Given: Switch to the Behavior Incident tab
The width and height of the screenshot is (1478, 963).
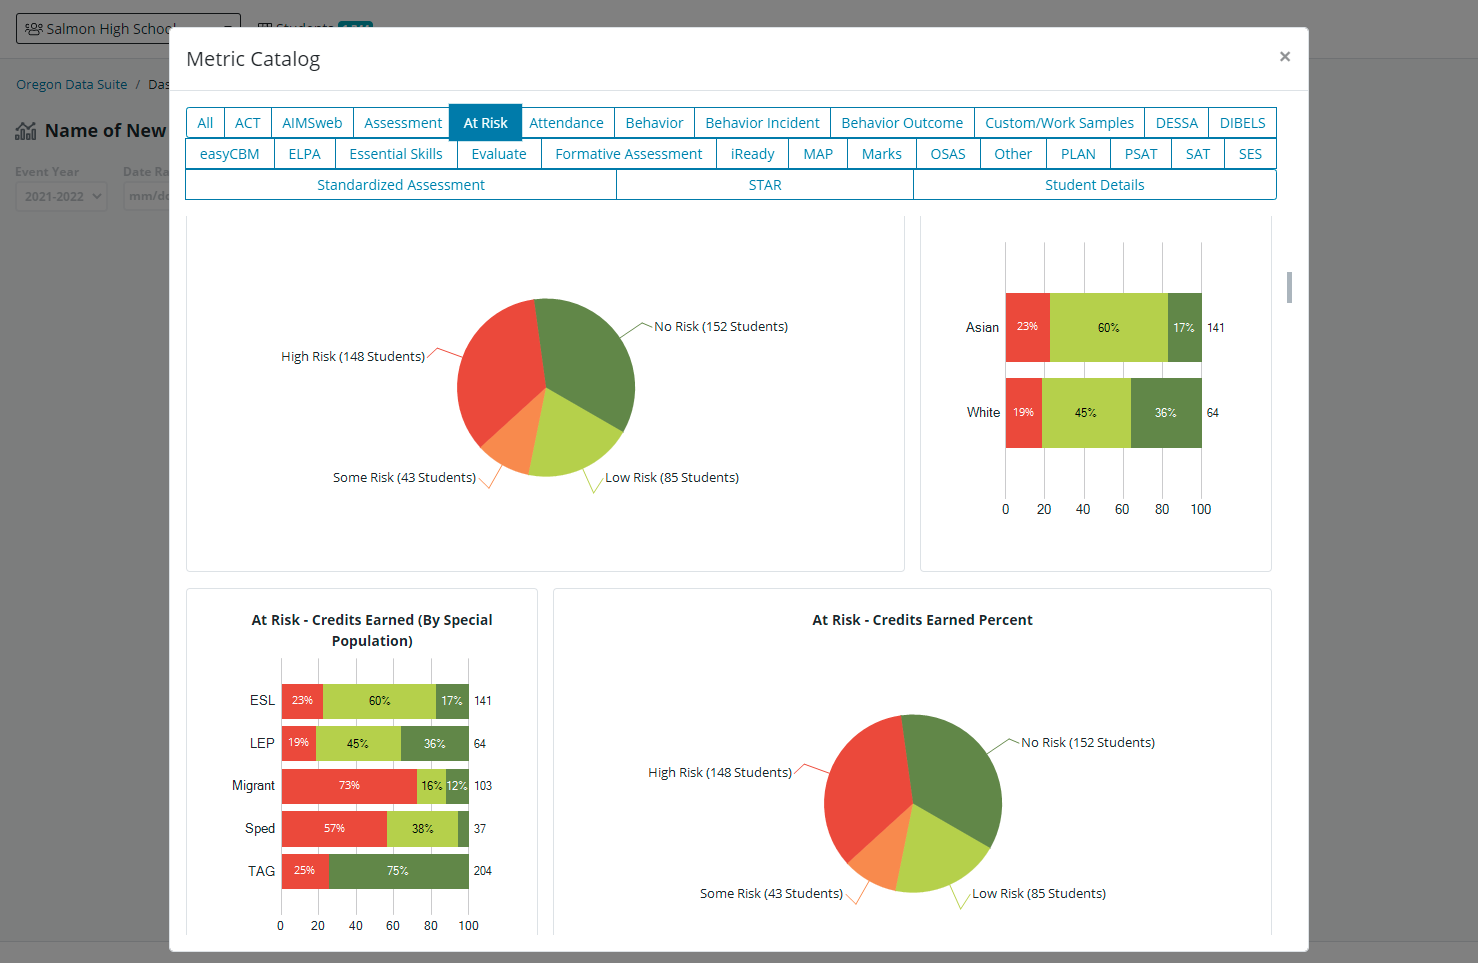Looking at the screenshot, I should point(762,123).
